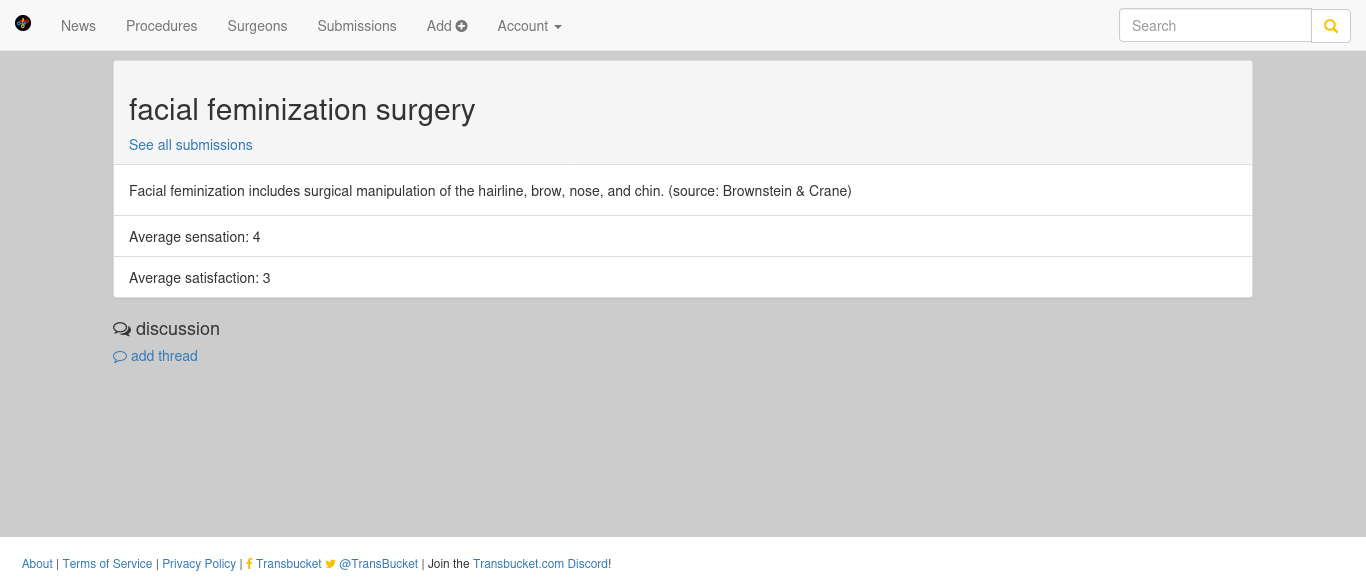The width and height of the screenshot is (1366, 587).
Task: Expand the Account dropdown caret
Action: click(x=557, y=27)
